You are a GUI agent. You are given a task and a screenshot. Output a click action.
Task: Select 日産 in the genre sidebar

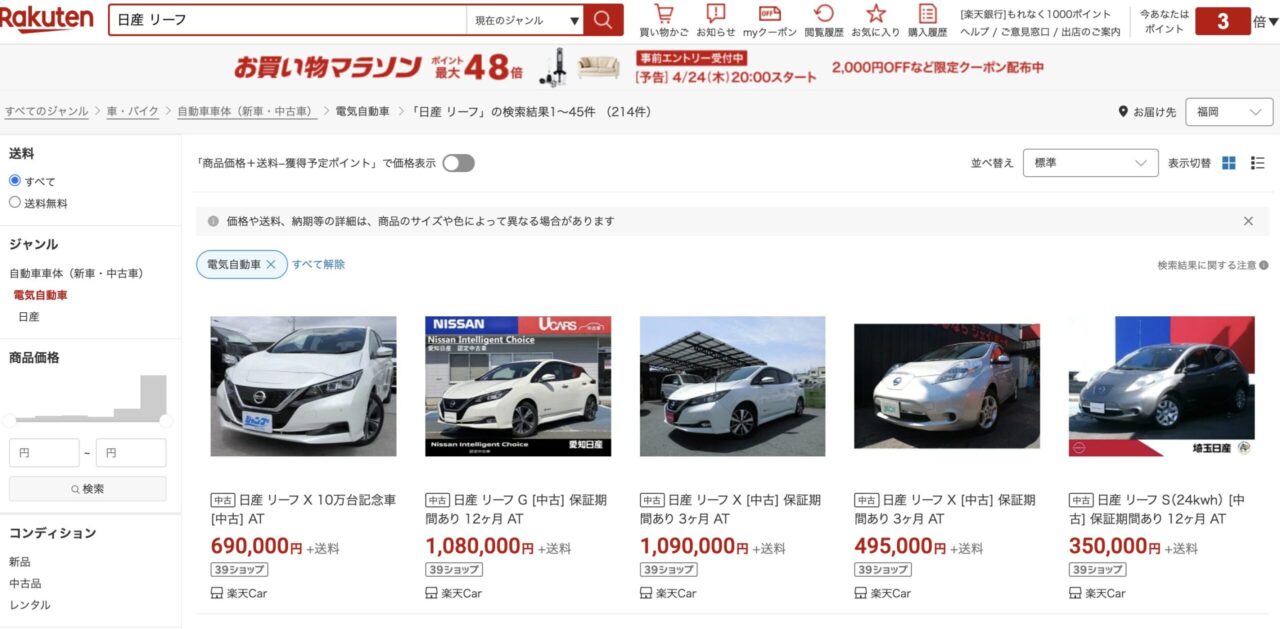tap(29, 316)
